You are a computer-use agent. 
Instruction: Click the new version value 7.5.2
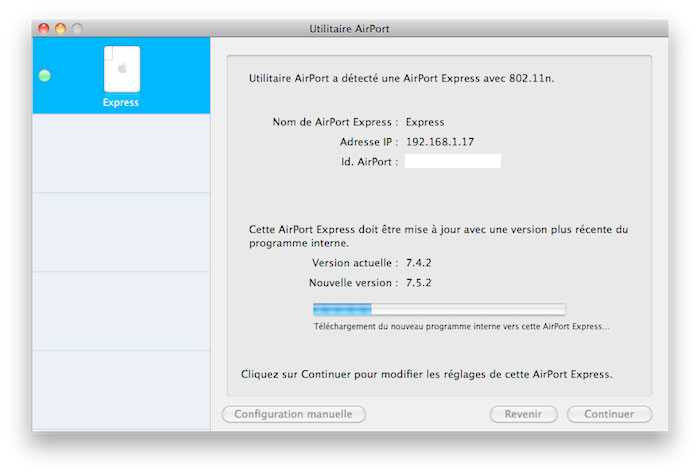(418, 283)
